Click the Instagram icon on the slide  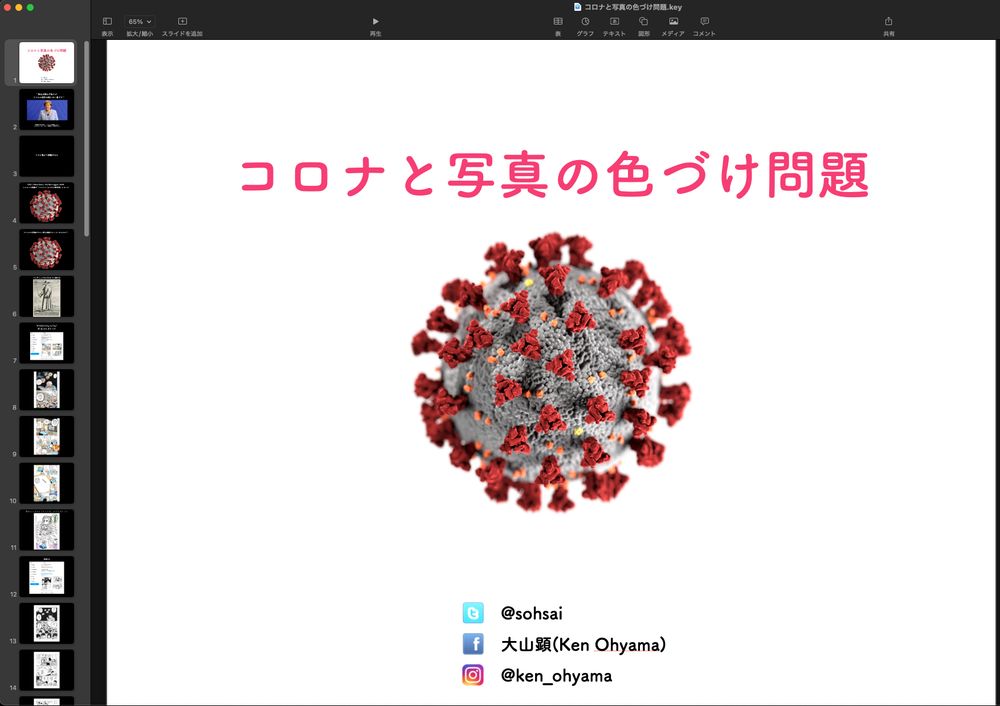[x=473, y=675]
